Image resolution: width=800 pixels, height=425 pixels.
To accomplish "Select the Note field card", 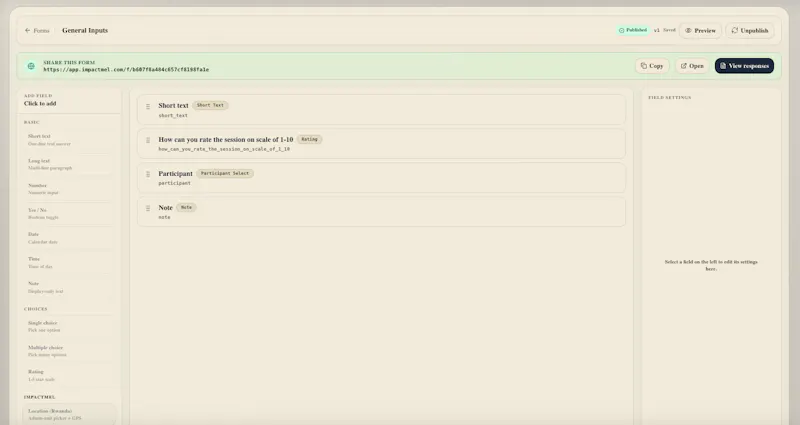I will 381,212.
